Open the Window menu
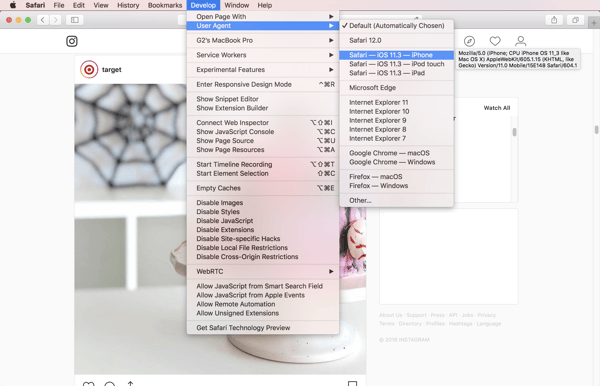This screenshot has height=386, width=600. [236, 5]
